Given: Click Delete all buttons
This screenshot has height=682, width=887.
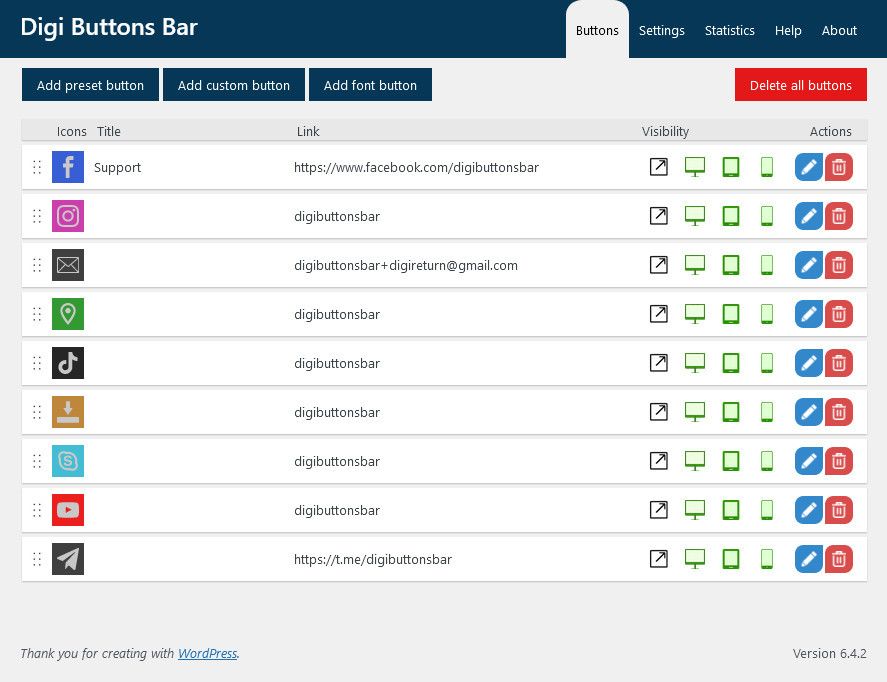Looking at the screenshot, I should tap(800, 85).
